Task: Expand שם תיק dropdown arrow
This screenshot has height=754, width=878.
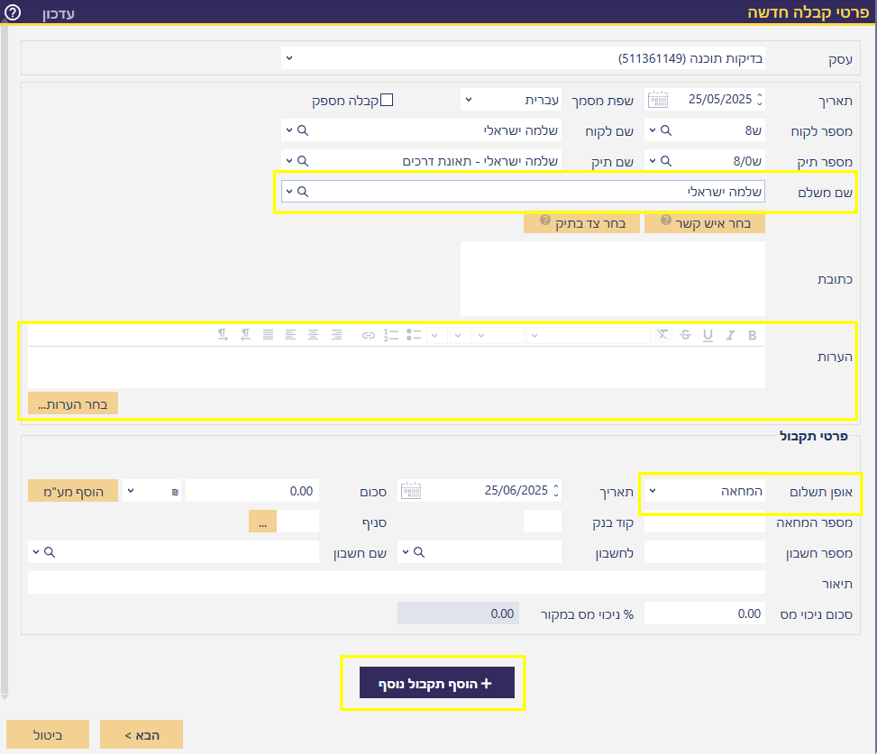Action: point(289,161)
